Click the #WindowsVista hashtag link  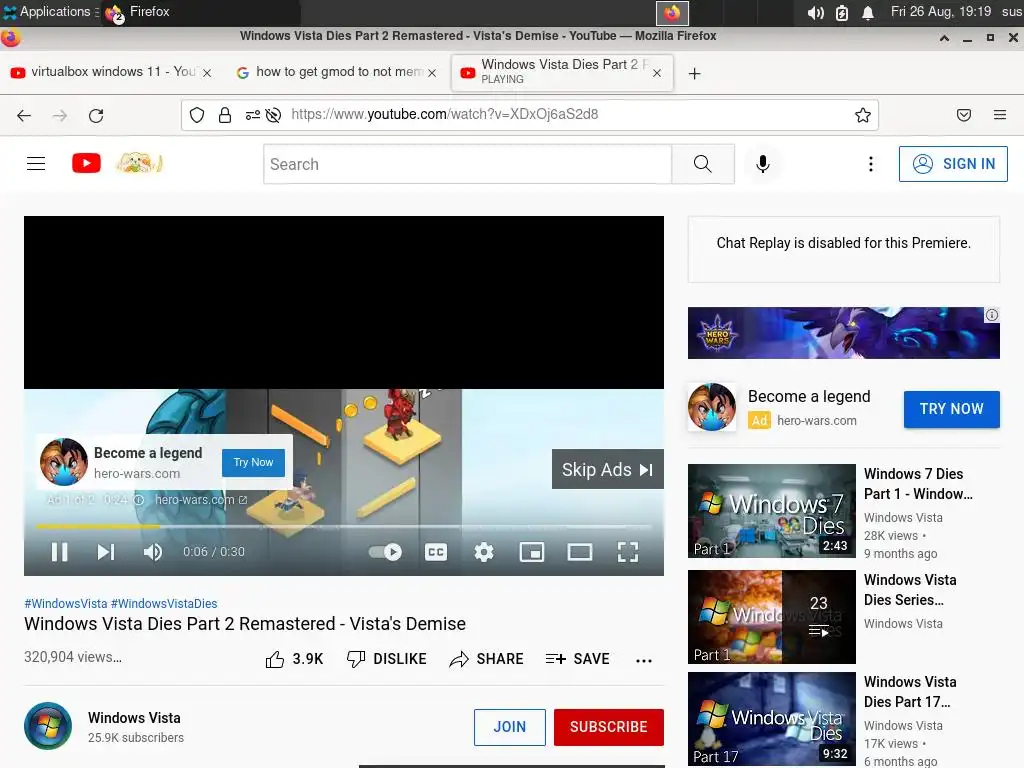pos(66,603)
